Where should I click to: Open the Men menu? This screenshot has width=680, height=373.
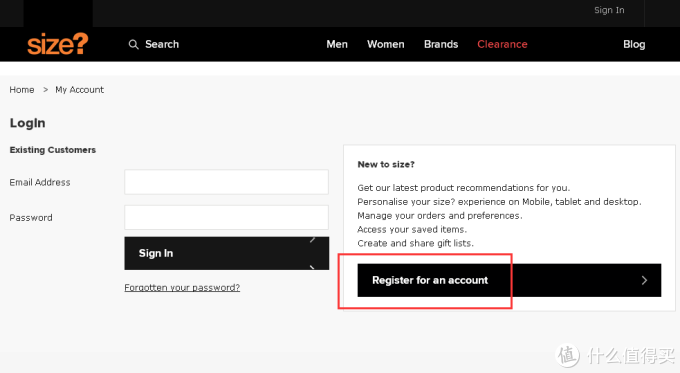point(337,44)
